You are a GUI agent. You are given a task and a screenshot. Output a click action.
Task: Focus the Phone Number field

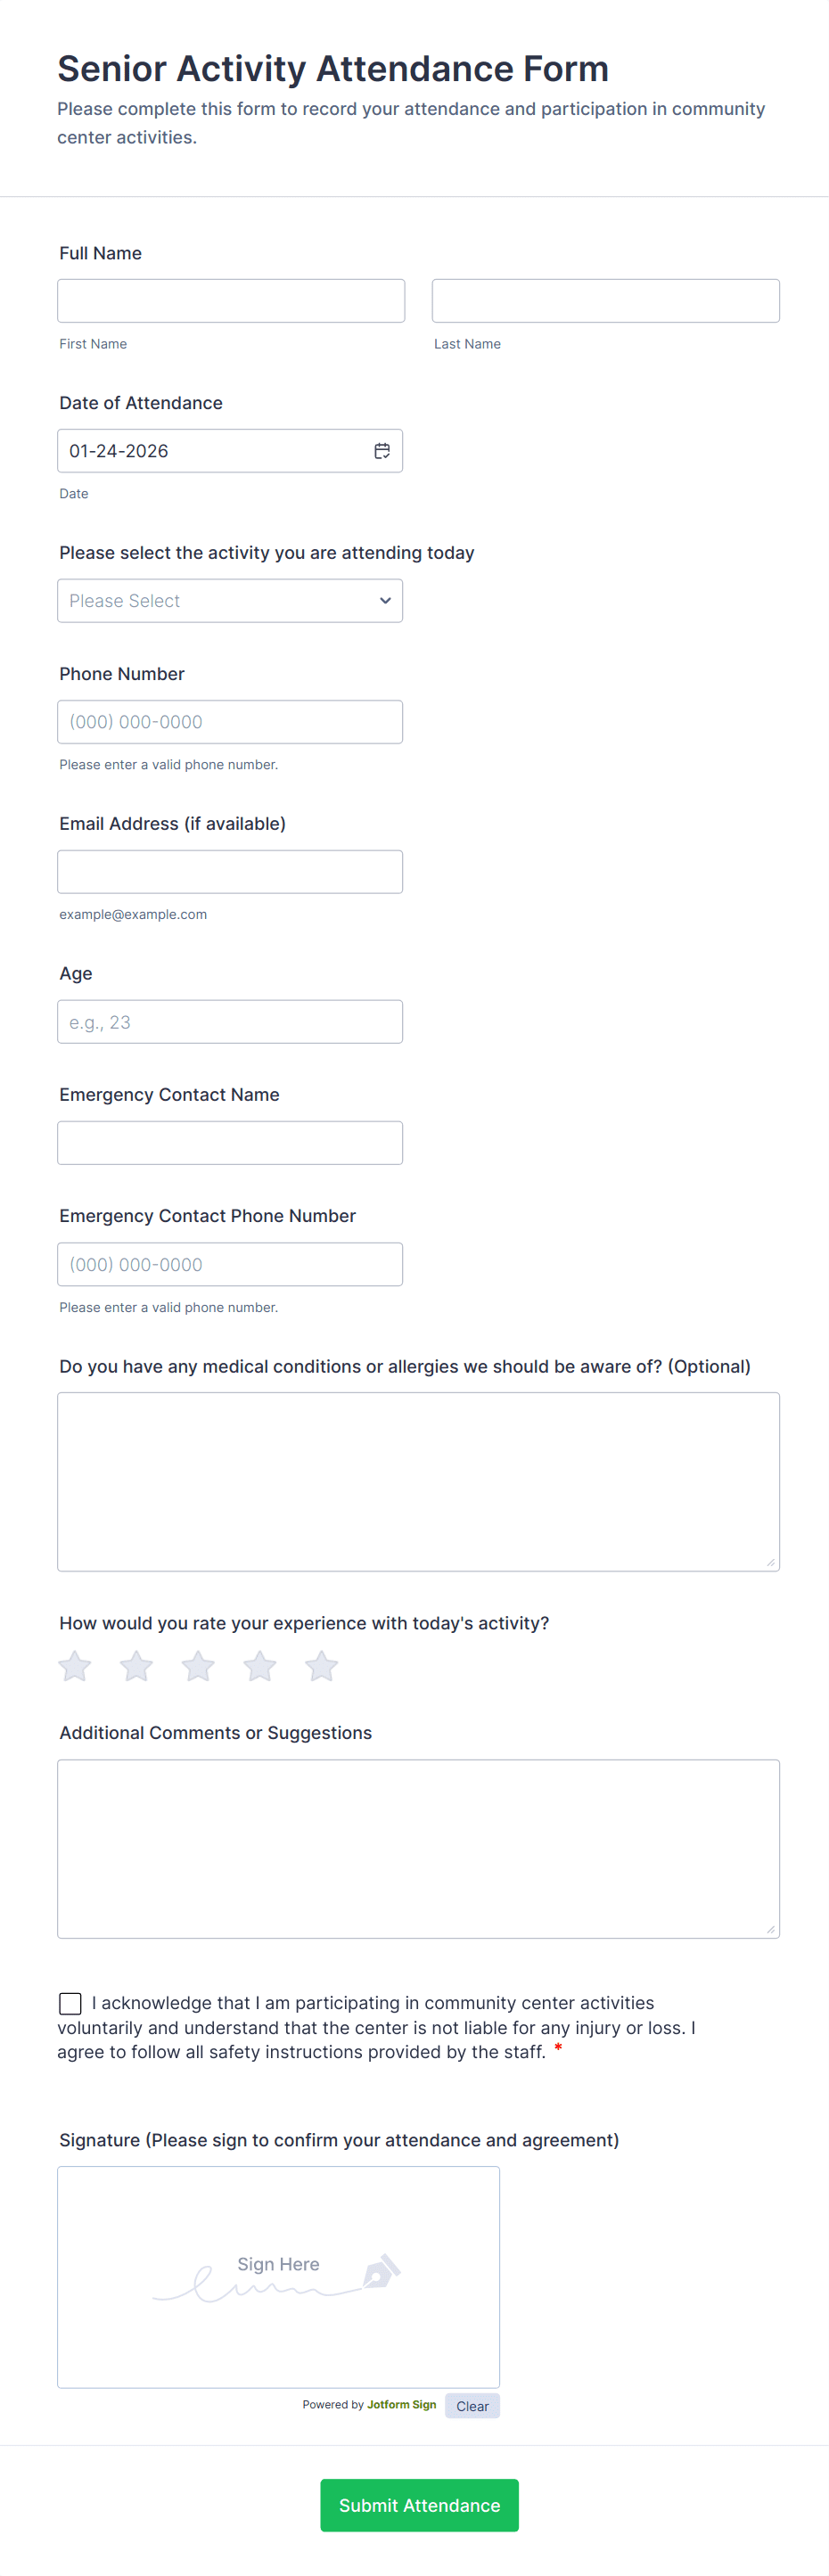click(x=230, y=721)
